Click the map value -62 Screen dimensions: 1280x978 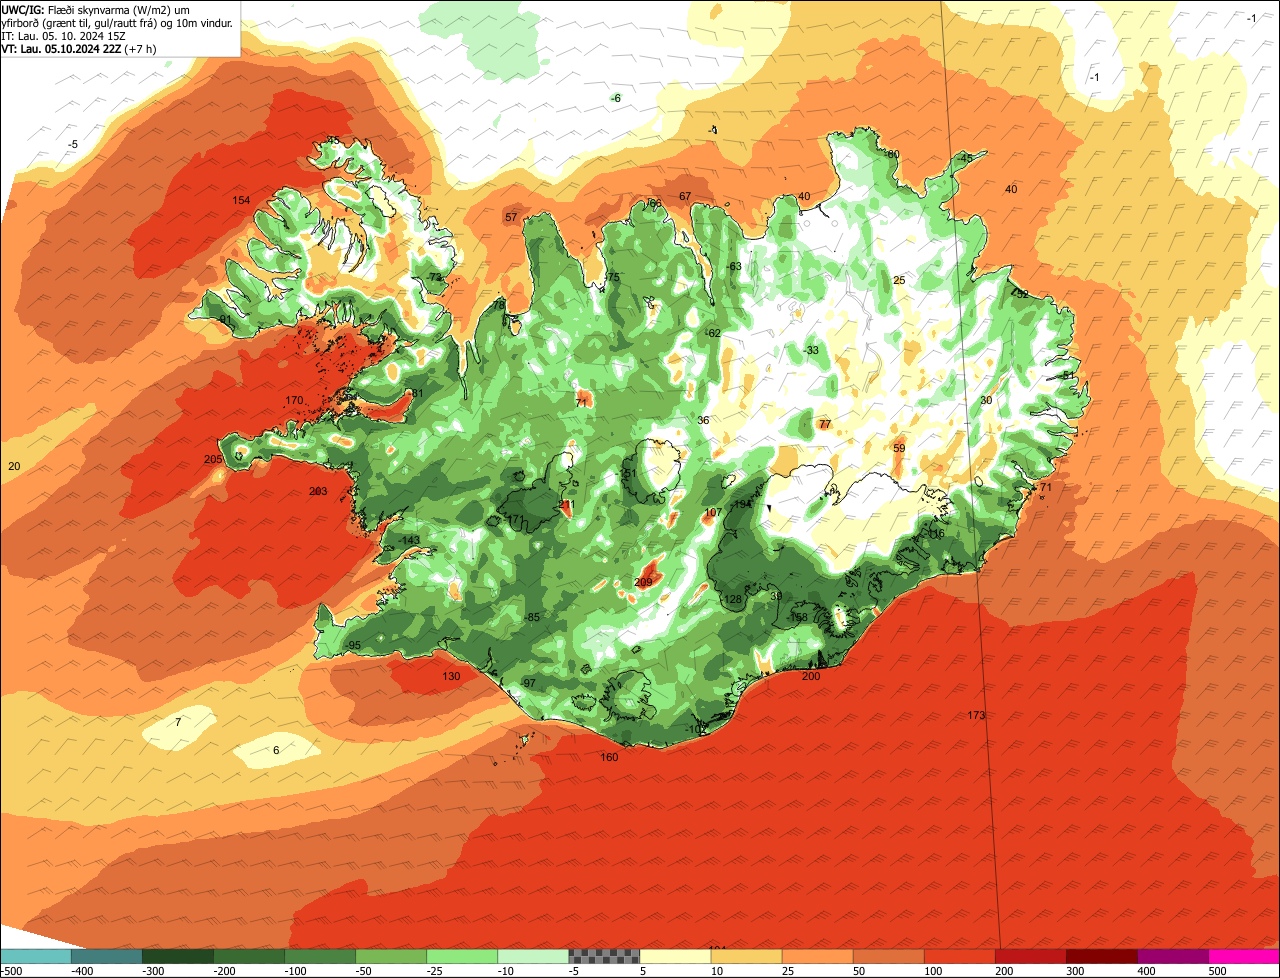712,333
